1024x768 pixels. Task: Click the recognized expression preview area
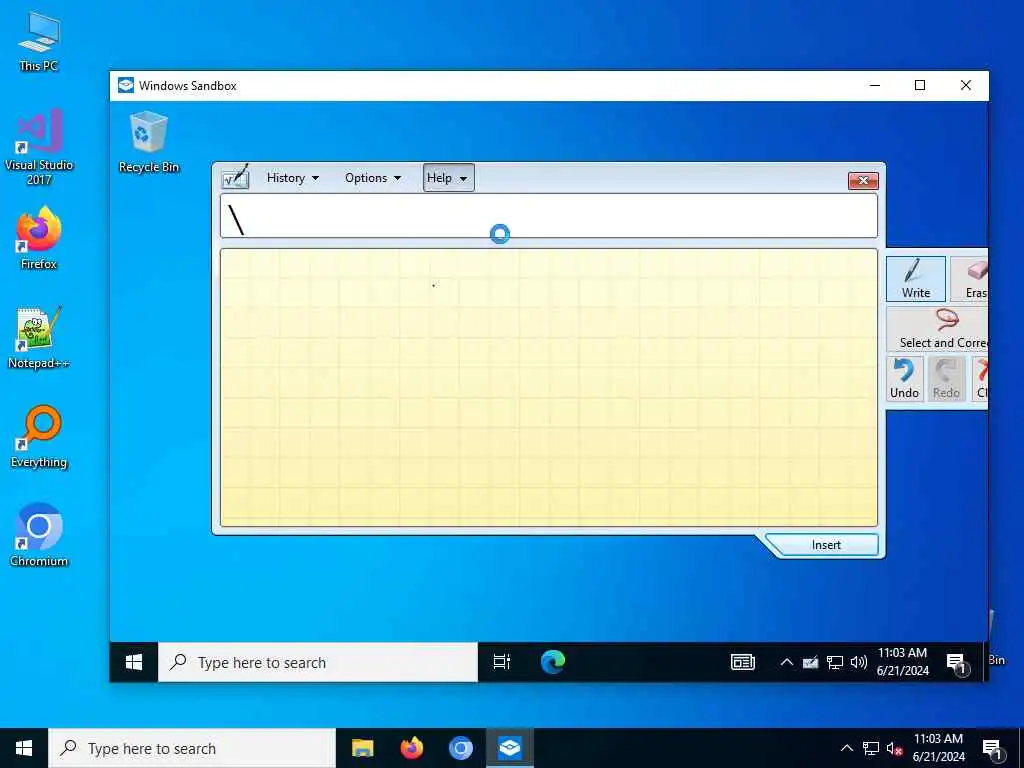tap(549, 216)
